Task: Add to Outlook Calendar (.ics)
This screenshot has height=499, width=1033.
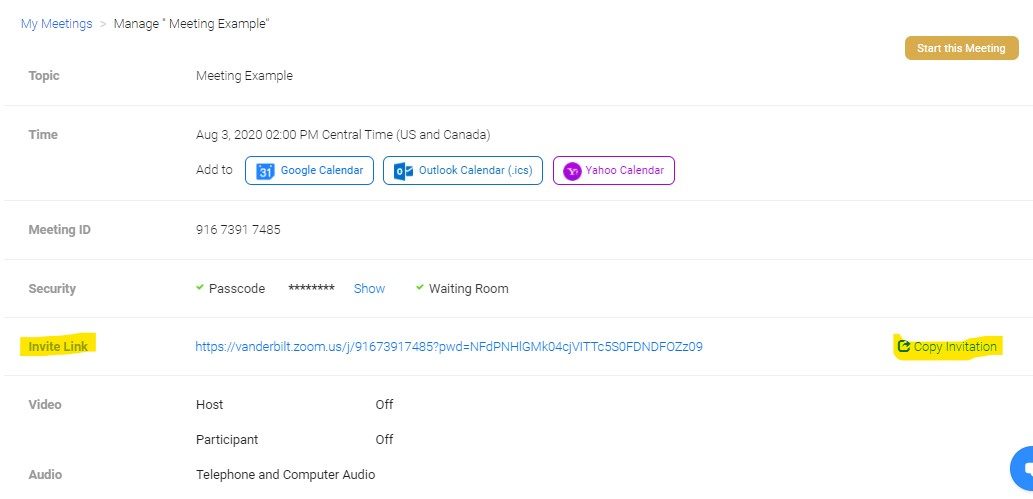Action: [x=462, y=171]
